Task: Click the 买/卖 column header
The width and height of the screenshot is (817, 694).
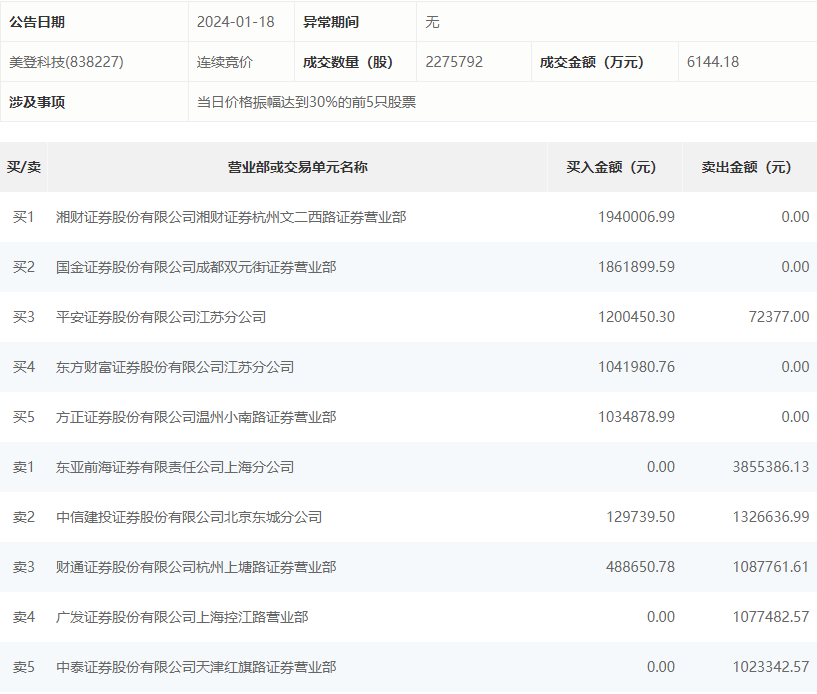Action: point(23,167)
